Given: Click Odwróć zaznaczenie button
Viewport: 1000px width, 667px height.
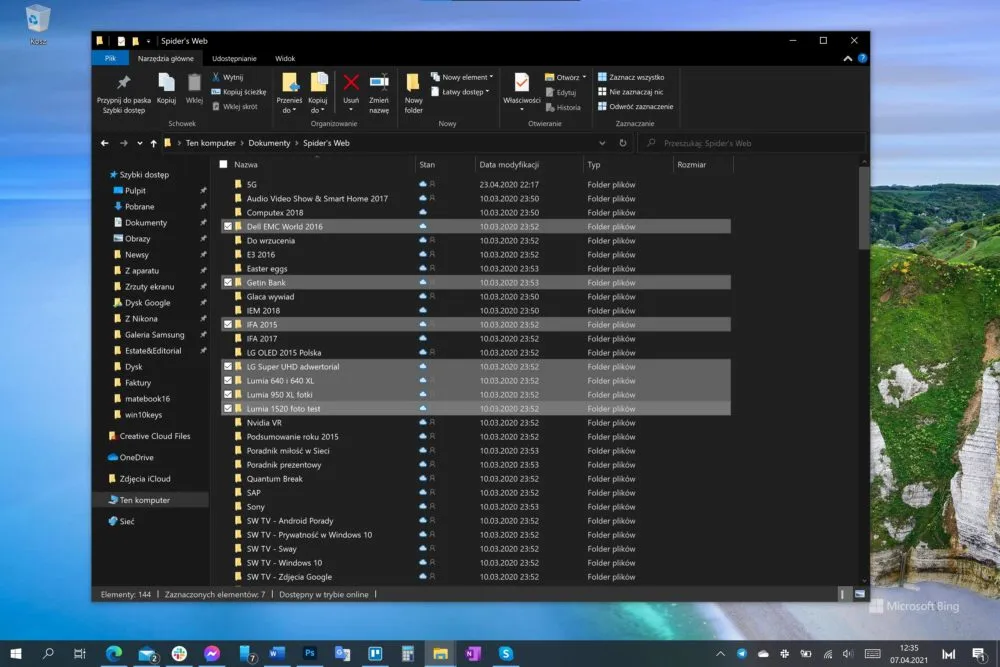Looking at the screenshot, I should (636, 106).
